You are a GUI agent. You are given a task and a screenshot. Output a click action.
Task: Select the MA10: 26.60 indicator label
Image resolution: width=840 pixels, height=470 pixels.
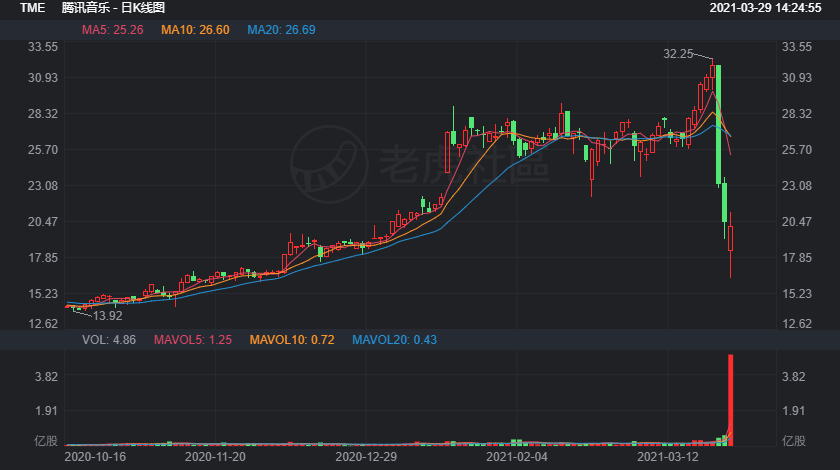195,30
